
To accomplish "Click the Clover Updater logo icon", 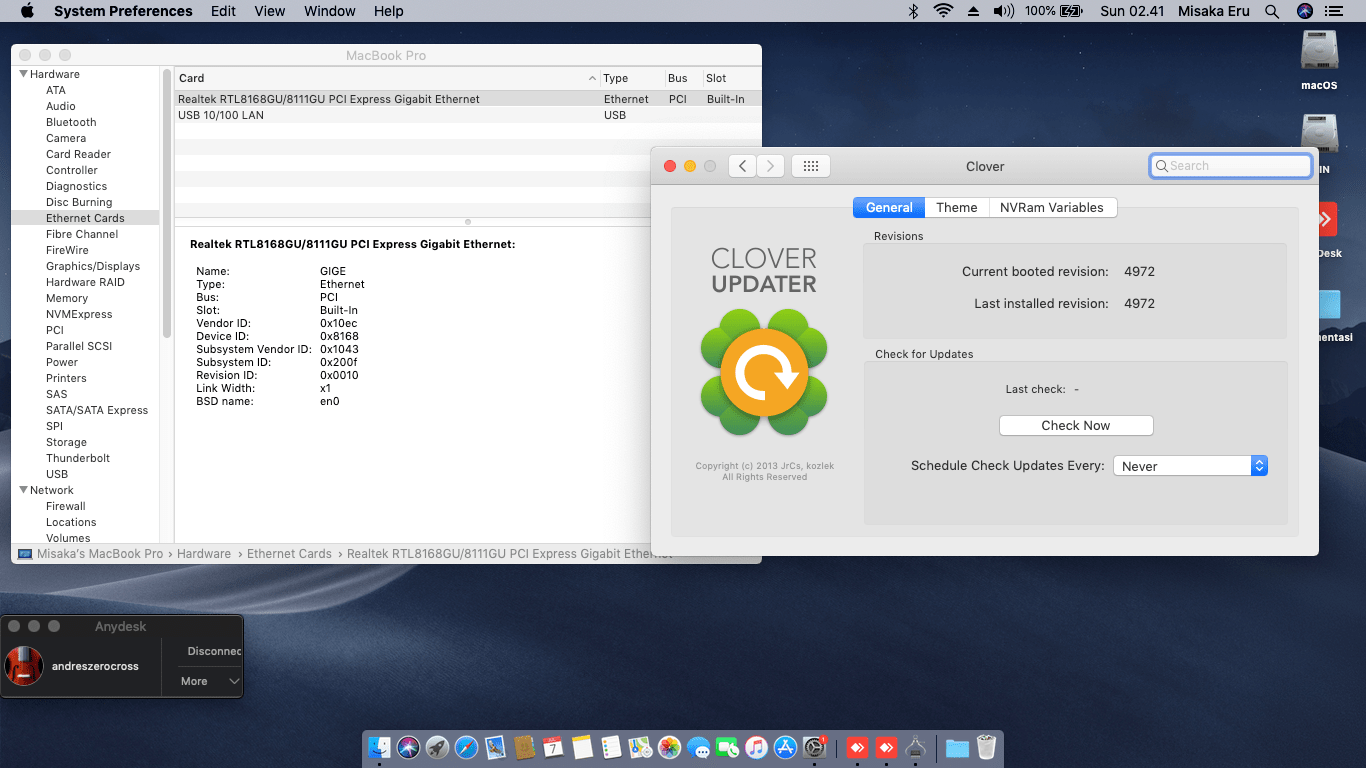I will [764, 372].
